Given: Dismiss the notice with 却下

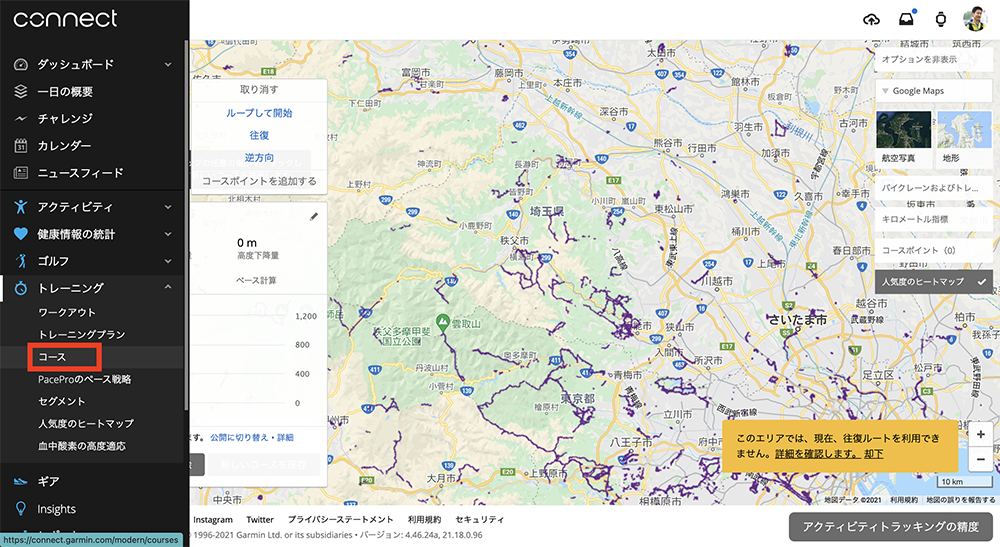Looking at the screenshot, I should (x=873, y=454).
